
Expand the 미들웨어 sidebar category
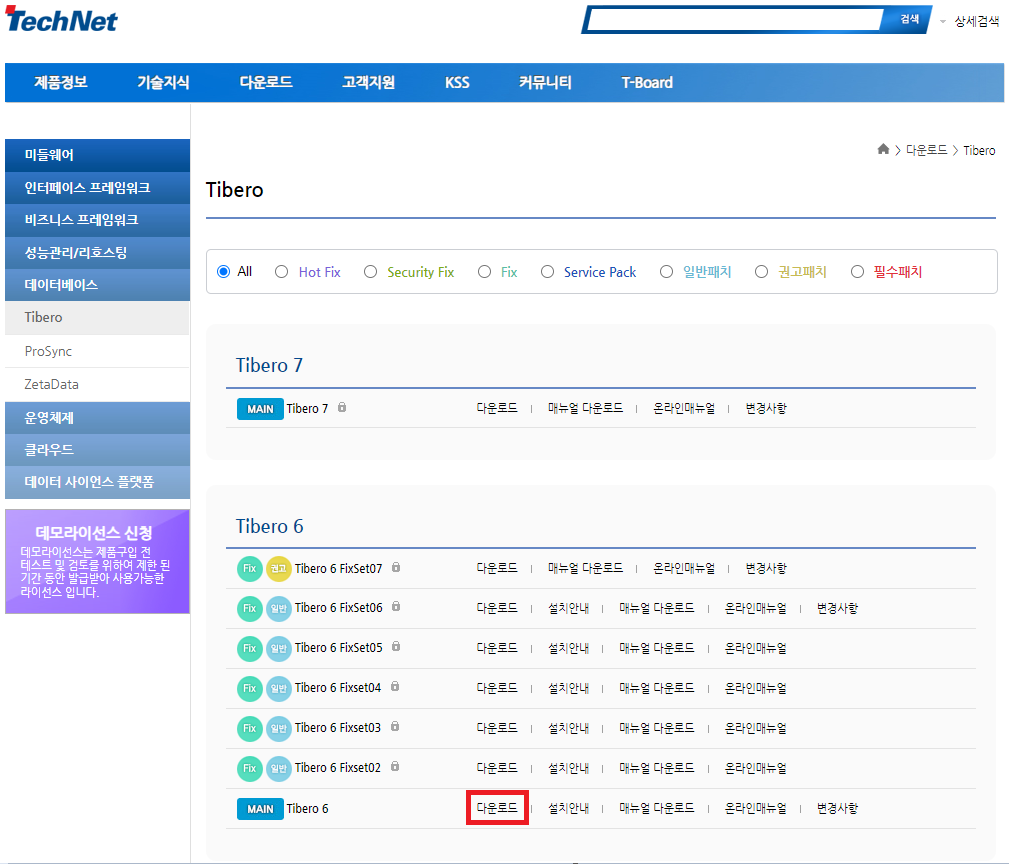97,155
